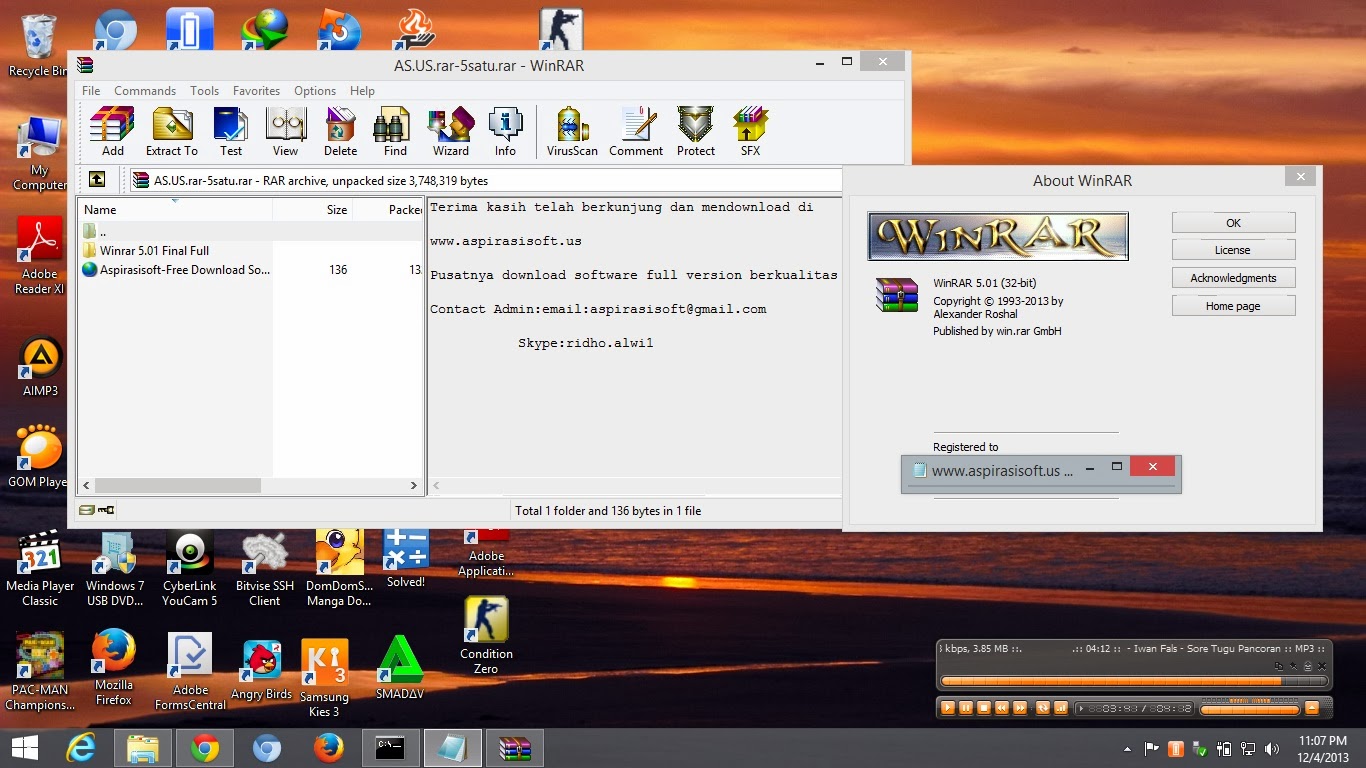1366x768 pixels.
Task: Run the Test archive tool
Action: 231,132
